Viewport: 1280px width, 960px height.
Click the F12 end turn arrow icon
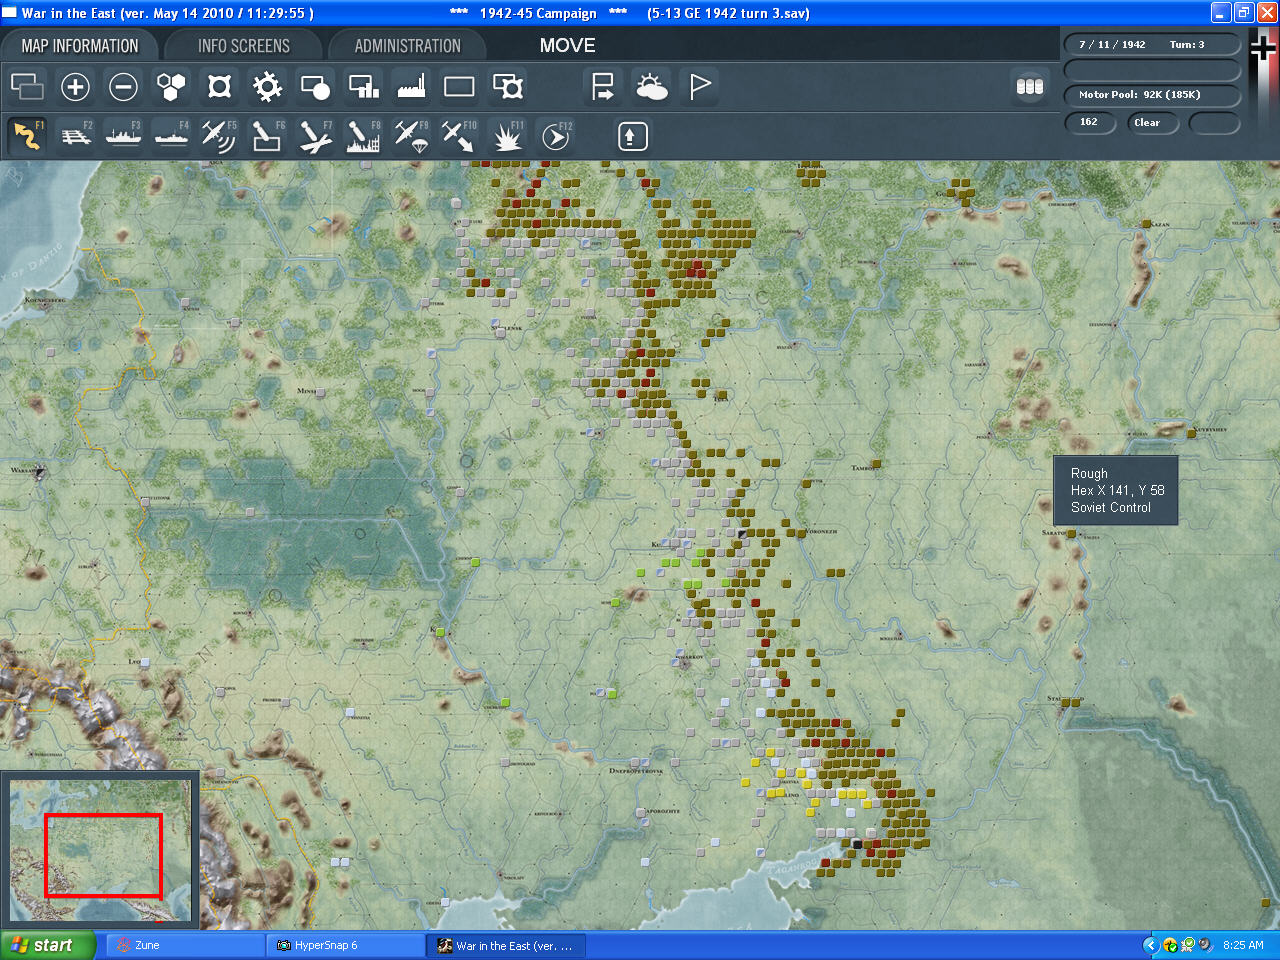point(555,136)
